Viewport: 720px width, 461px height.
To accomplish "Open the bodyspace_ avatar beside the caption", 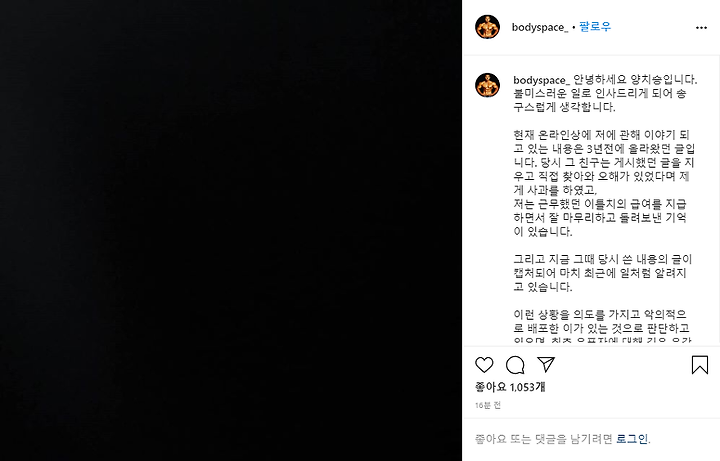I will pos(487,85).
